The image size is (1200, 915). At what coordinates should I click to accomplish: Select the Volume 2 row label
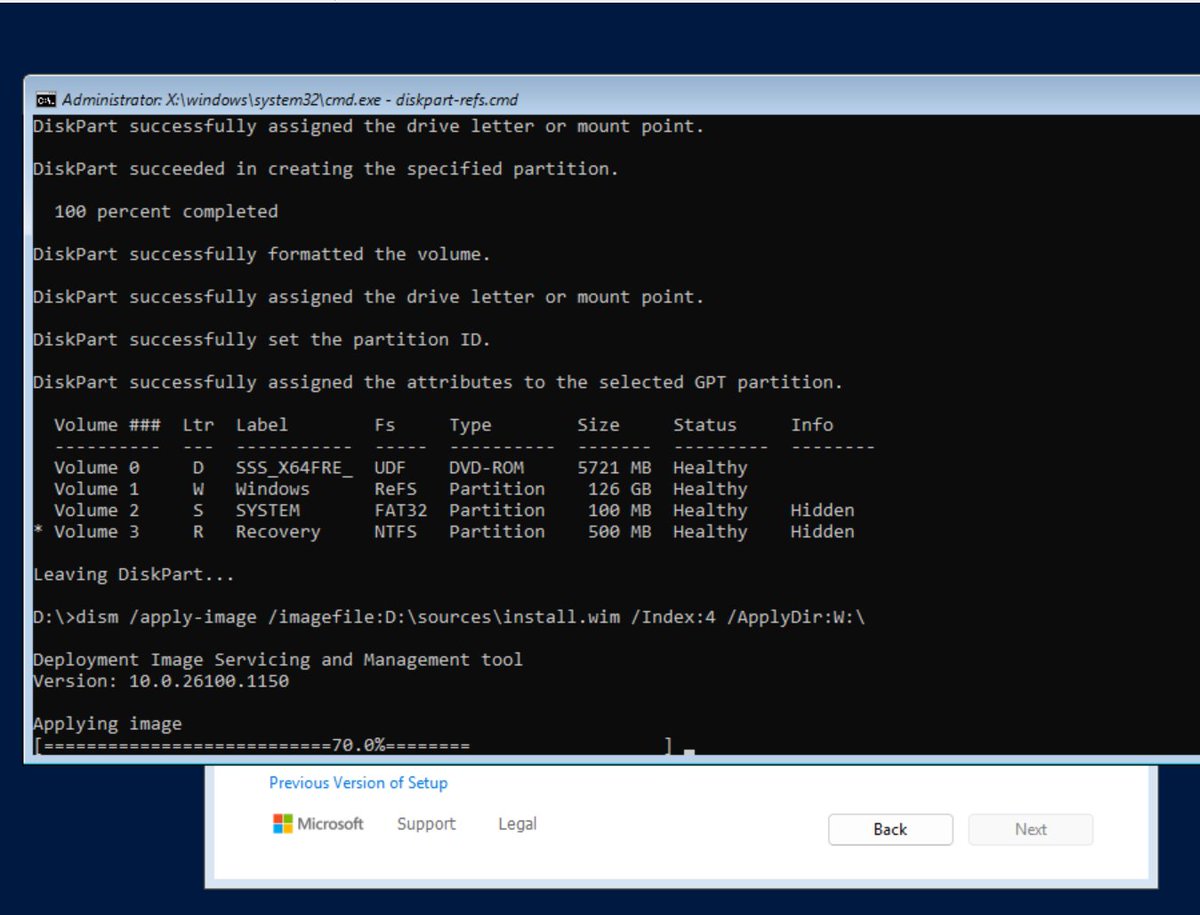(x=97, y=510)
